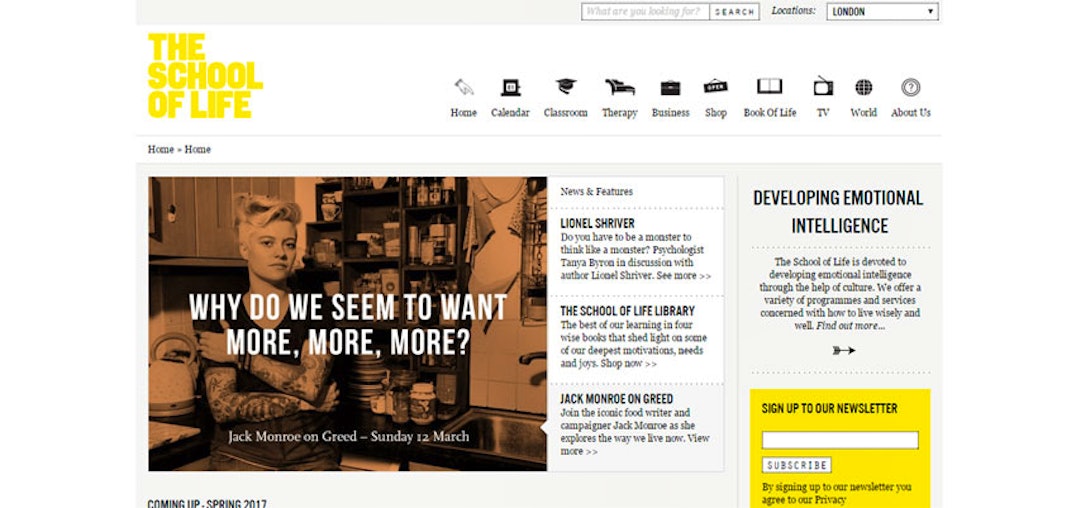Open the World menu label

tap(863, 113)
